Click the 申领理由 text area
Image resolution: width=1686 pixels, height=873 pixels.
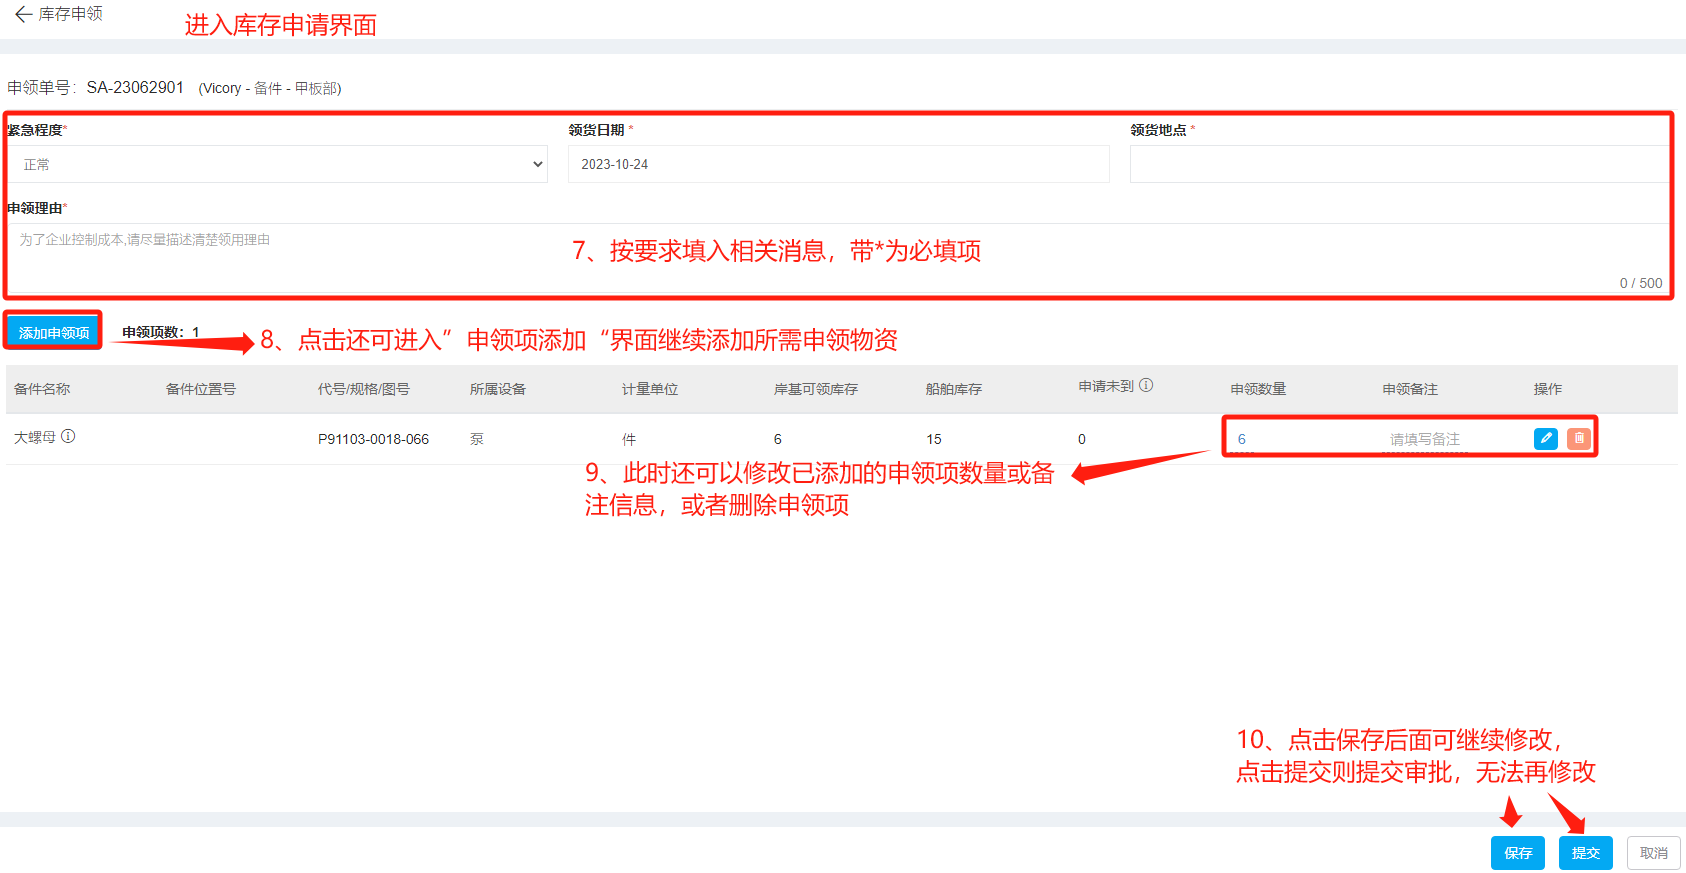(838, 258)
